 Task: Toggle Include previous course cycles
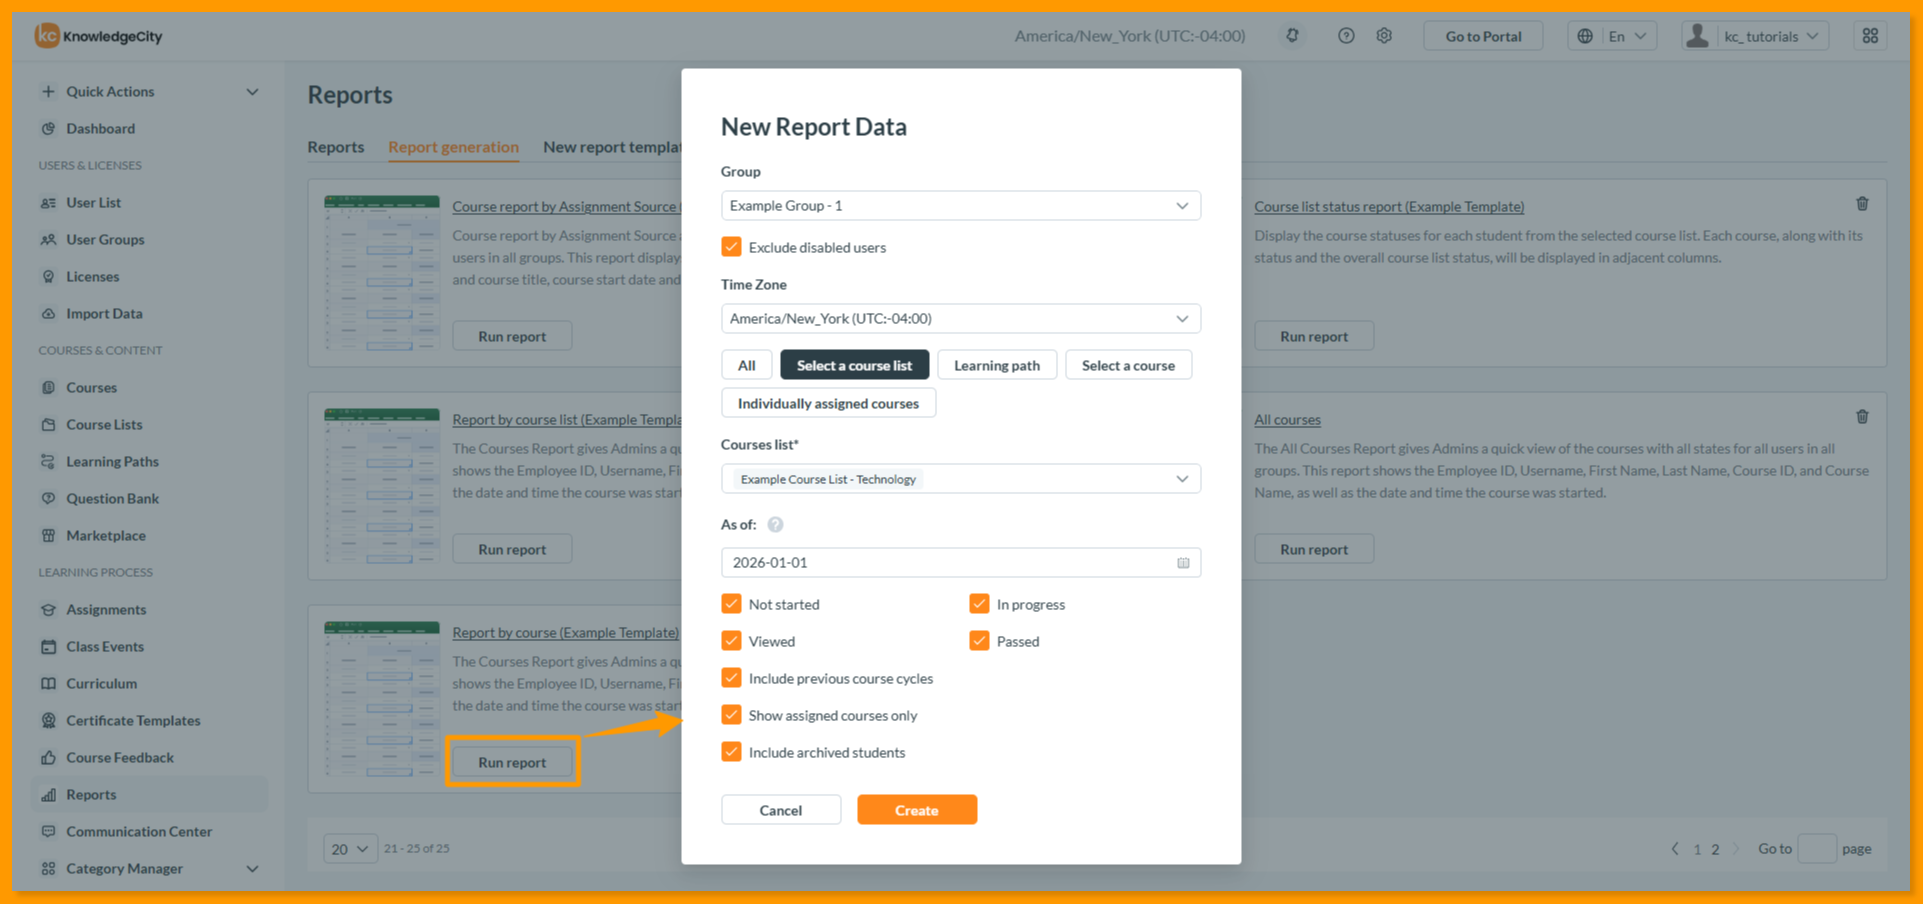[x=731, y=678]
